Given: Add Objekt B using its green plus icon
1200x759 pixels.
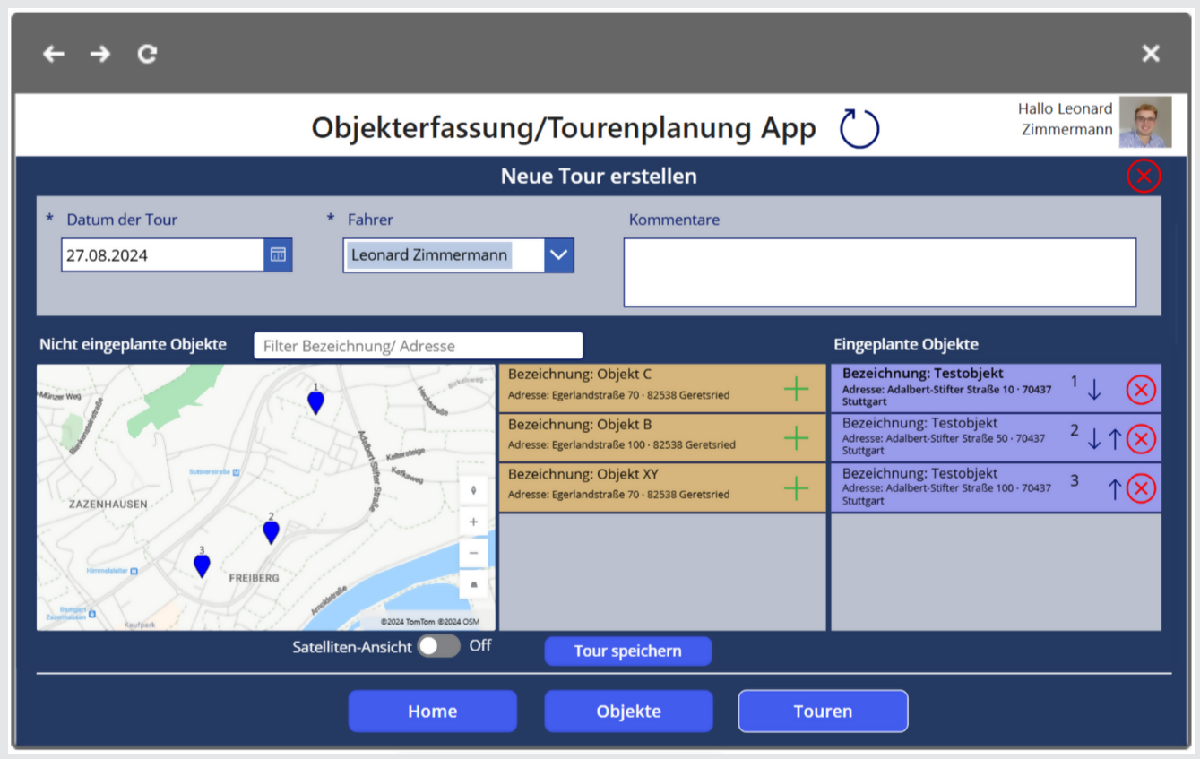Looking at the screenshot, I should tap(797, 437).
